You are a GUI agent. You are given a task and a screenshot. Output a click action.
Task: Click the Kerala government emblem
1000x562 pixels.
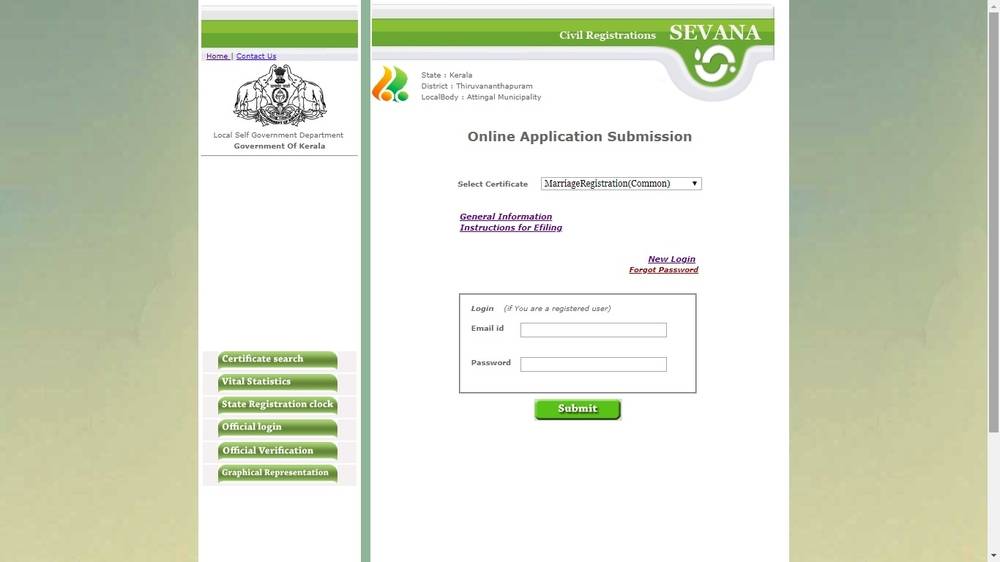click(x=279, y=95)
